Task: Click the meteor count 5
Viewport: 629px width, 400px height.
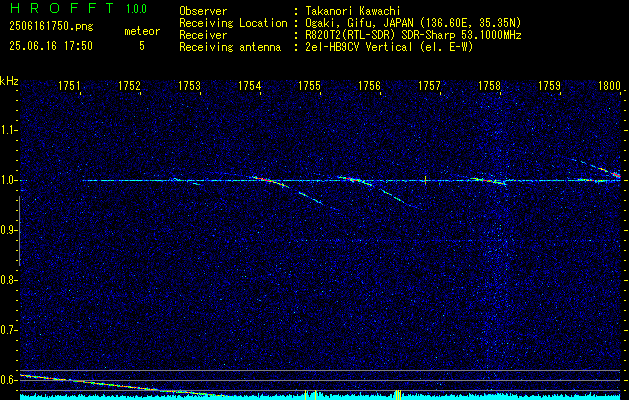Action: click(142, 46)
